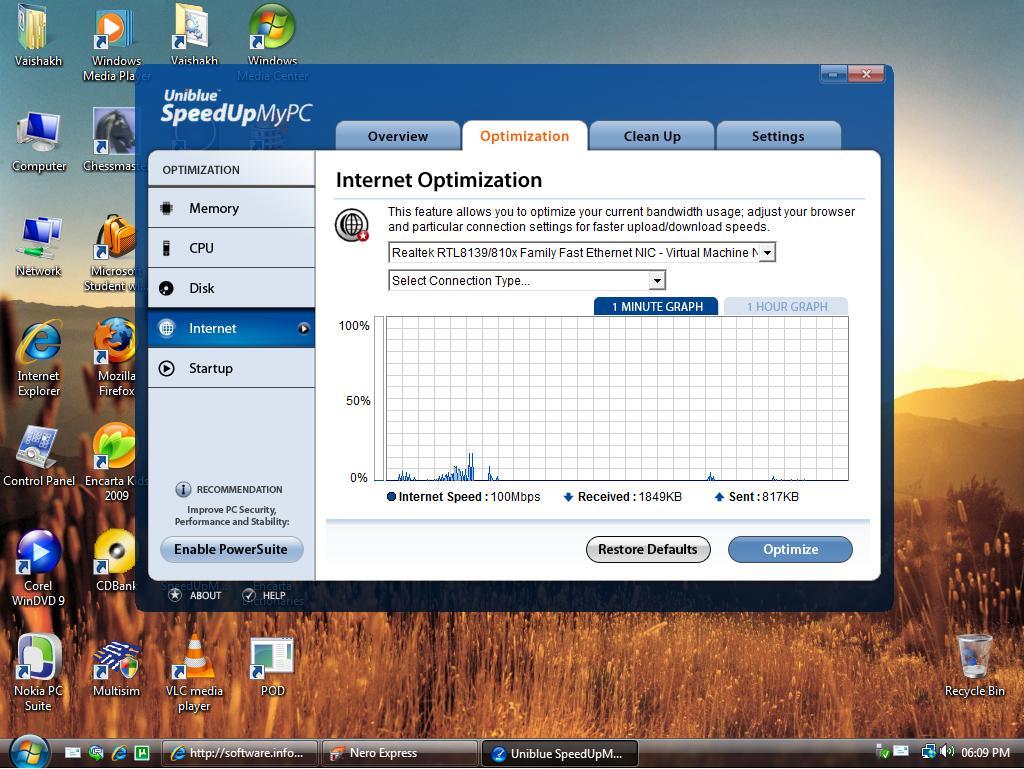Viewport: 1024px width, 769px height.
Task: Open the Clean Up tab
Action: 651,136
